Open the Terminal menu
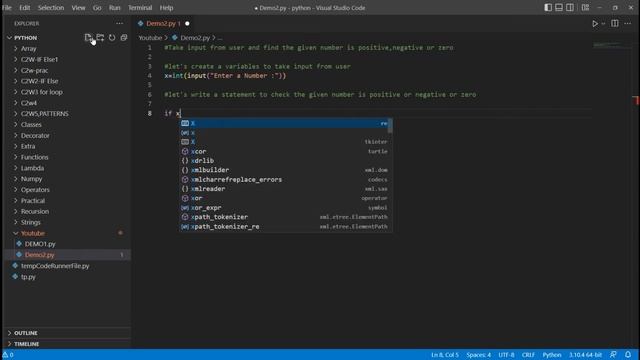This screenshot has width=640, height=360. click(140, 8)
